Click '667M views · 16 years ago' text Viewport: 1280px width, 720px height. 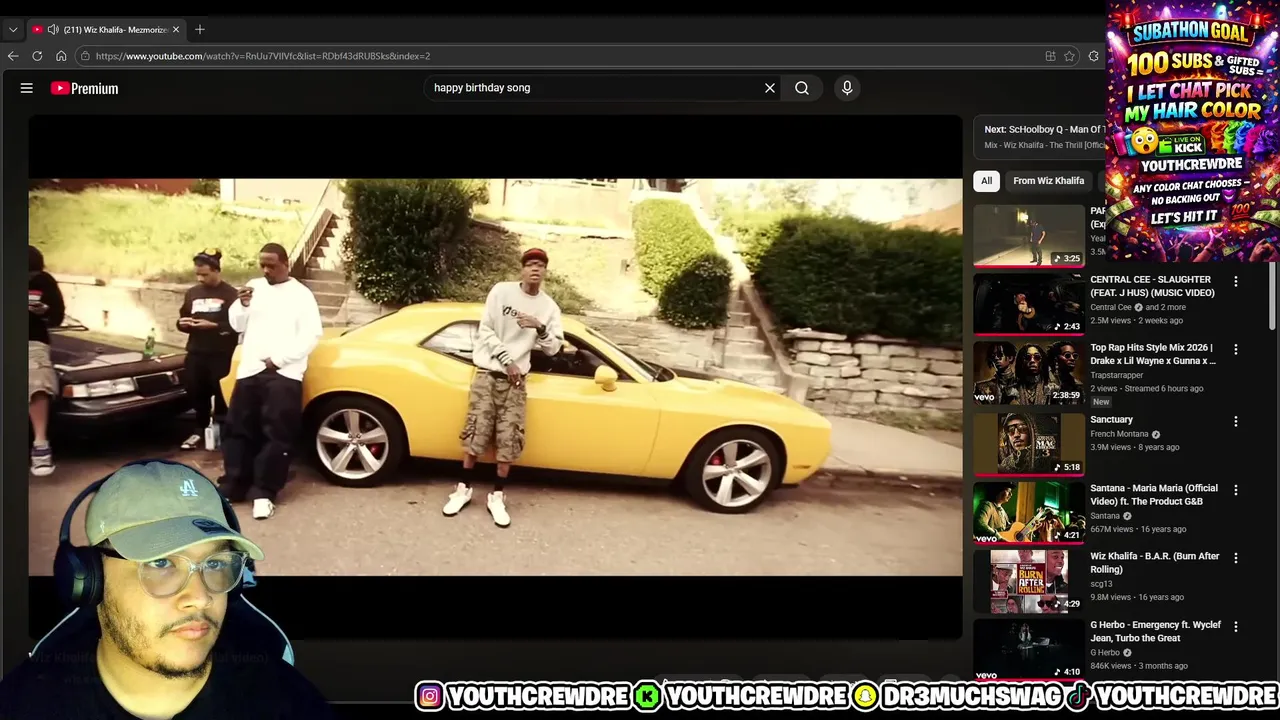1138,529
